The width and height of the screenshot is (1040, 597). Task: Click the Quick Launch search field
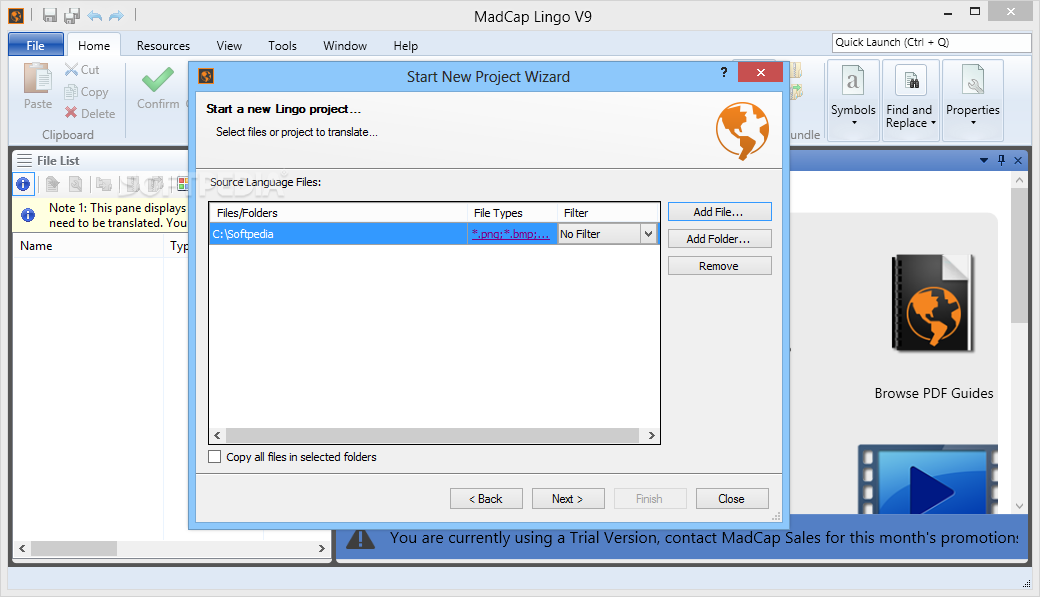[931, 42]
